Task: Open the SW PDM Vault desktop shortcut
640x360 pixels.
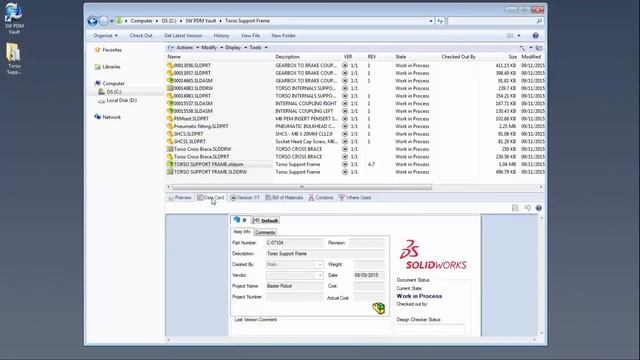Action: click(x=14, y=18)
